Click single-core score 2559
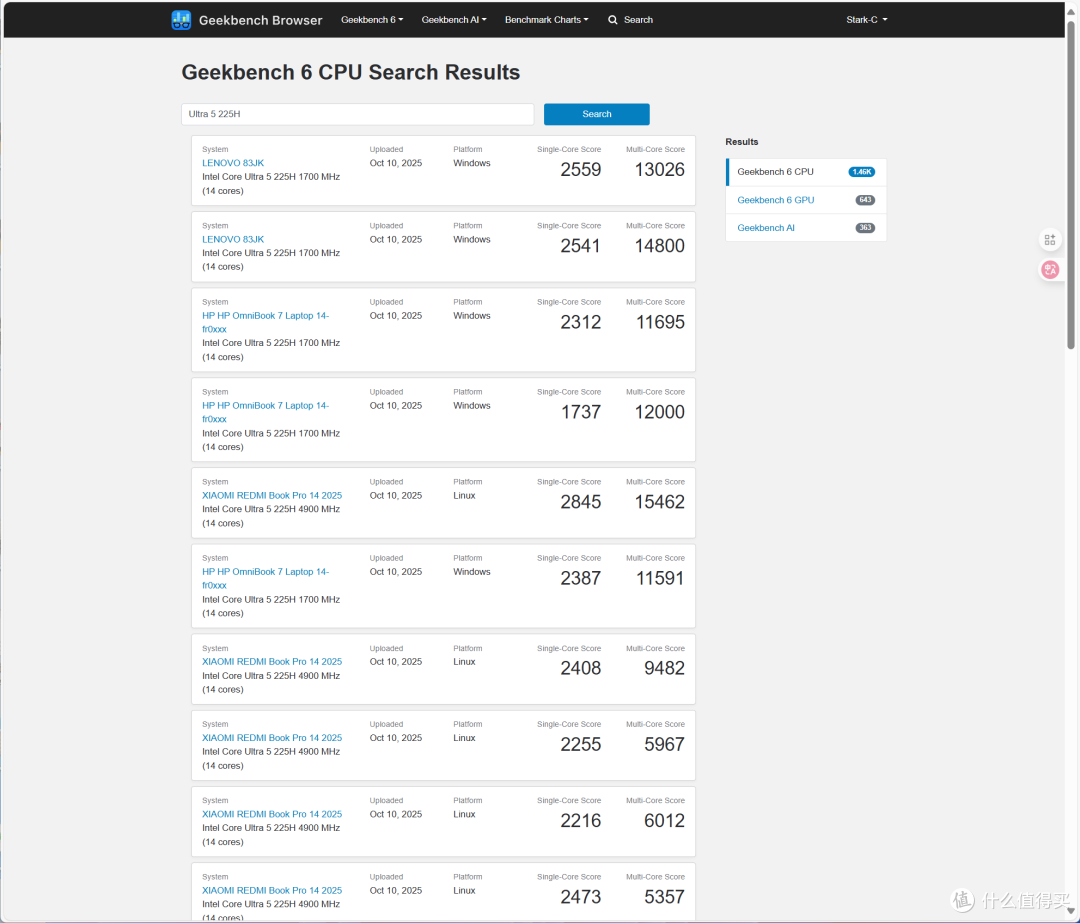The image size is (1080, 923). [x=581, y=170]
